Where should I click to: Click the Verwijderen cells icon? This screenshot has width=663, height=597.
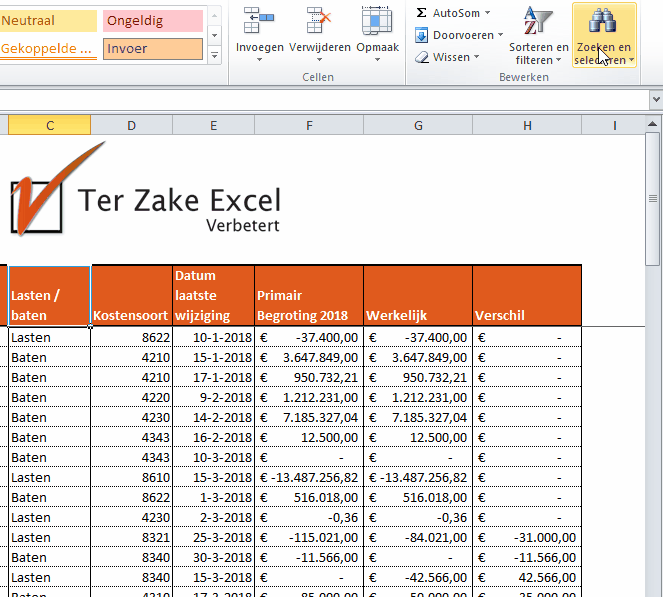point(319,20)
